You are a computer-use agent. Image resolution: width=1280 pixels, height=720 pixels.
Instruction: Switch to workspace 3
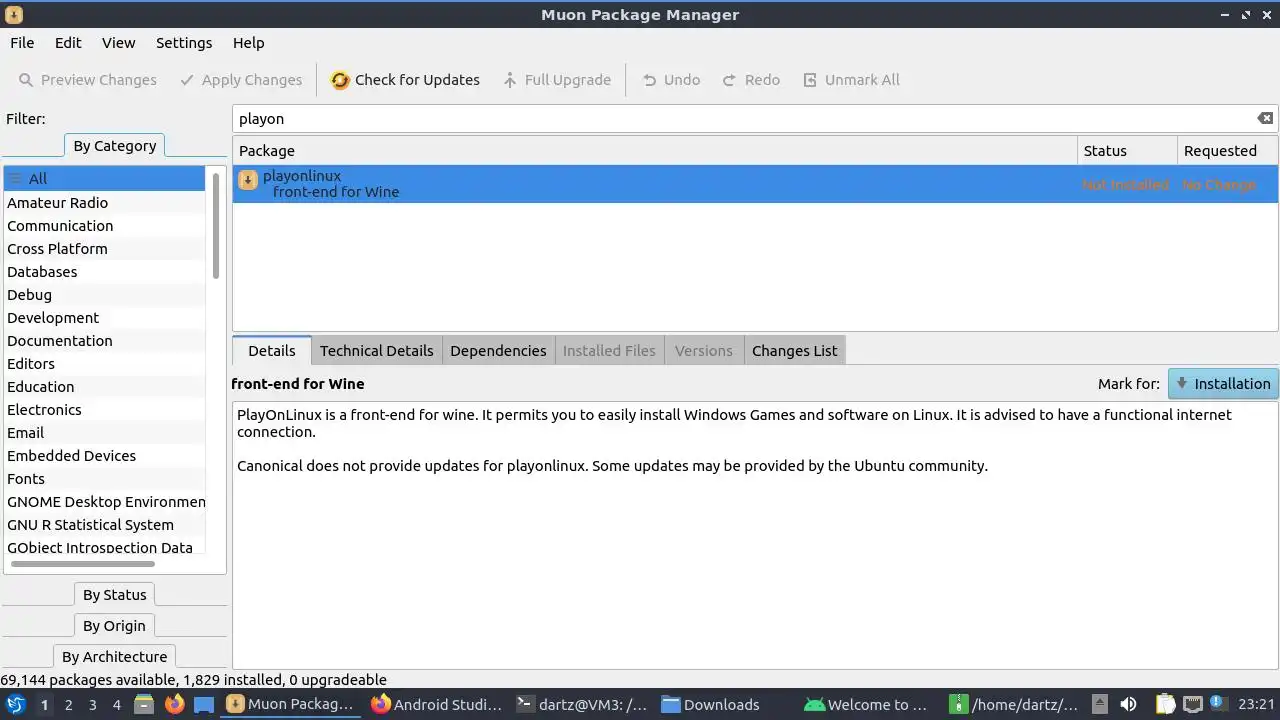click(92, 704)
